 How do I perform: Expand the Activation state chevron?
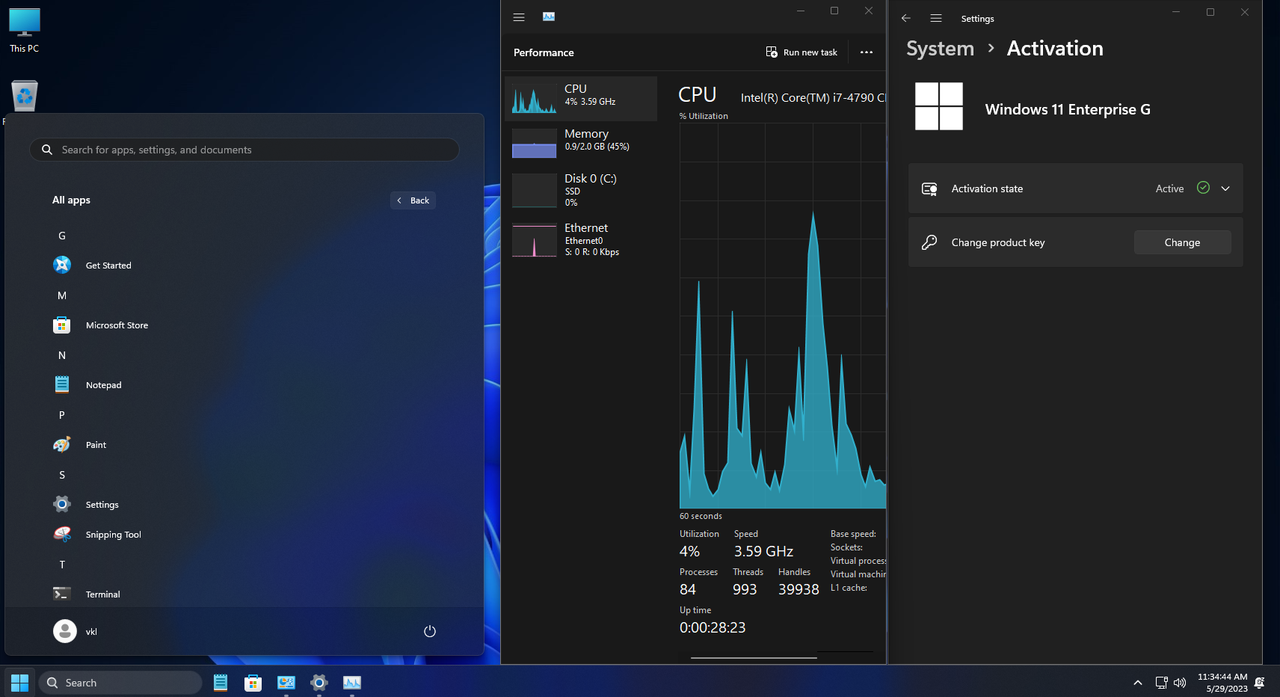click(x=1225, y=188)
